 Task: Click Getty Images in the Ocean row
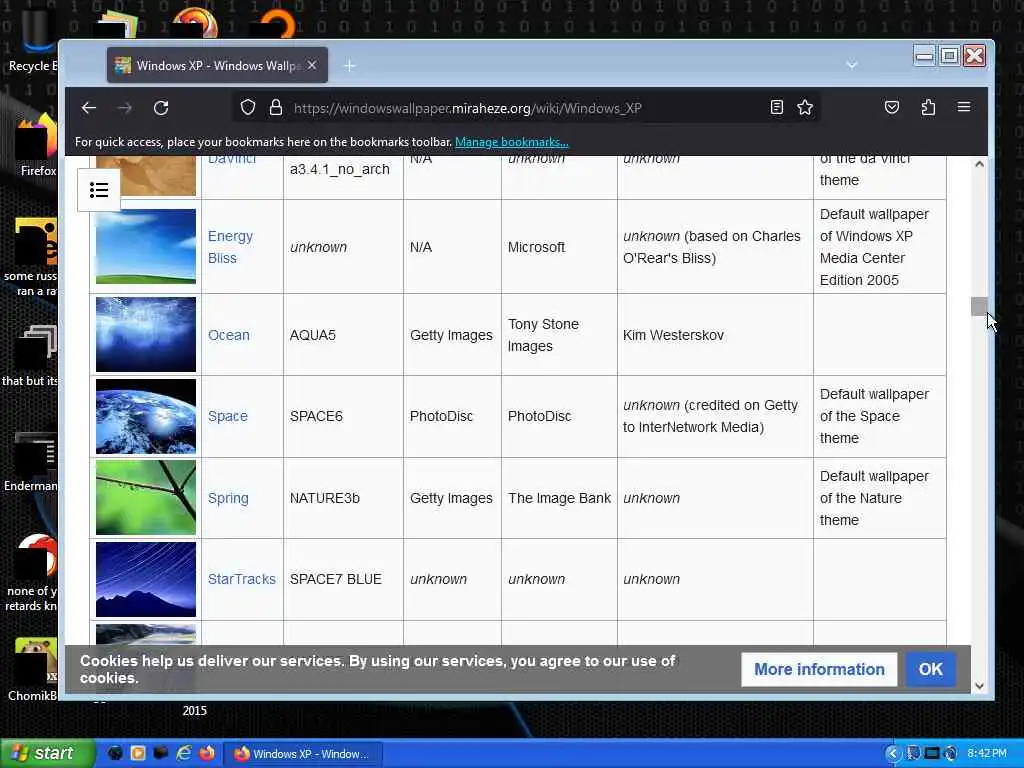(x=451, y=335)
